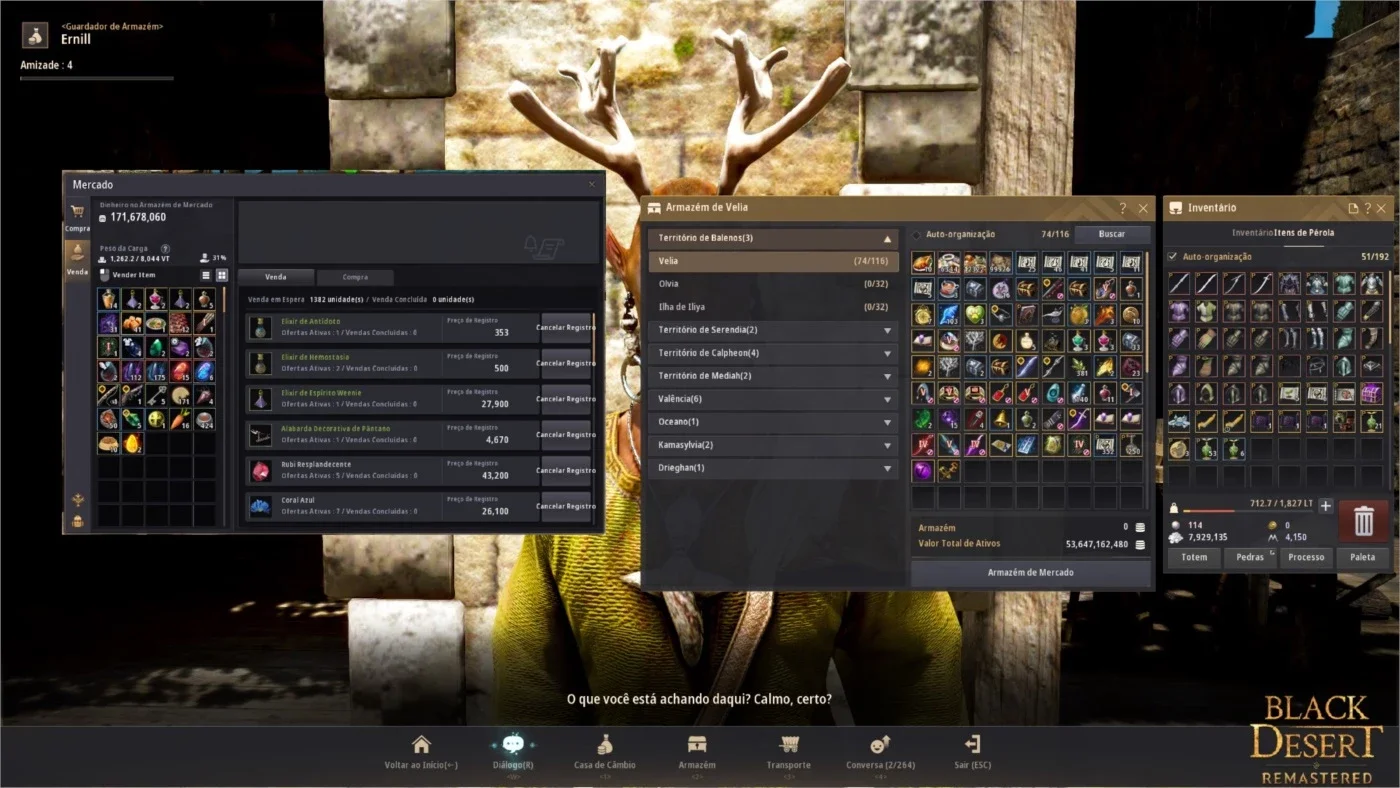Click total assets value 53,647,162,480
This screenshot has height=788, width=1400.
click(1097, 545)
